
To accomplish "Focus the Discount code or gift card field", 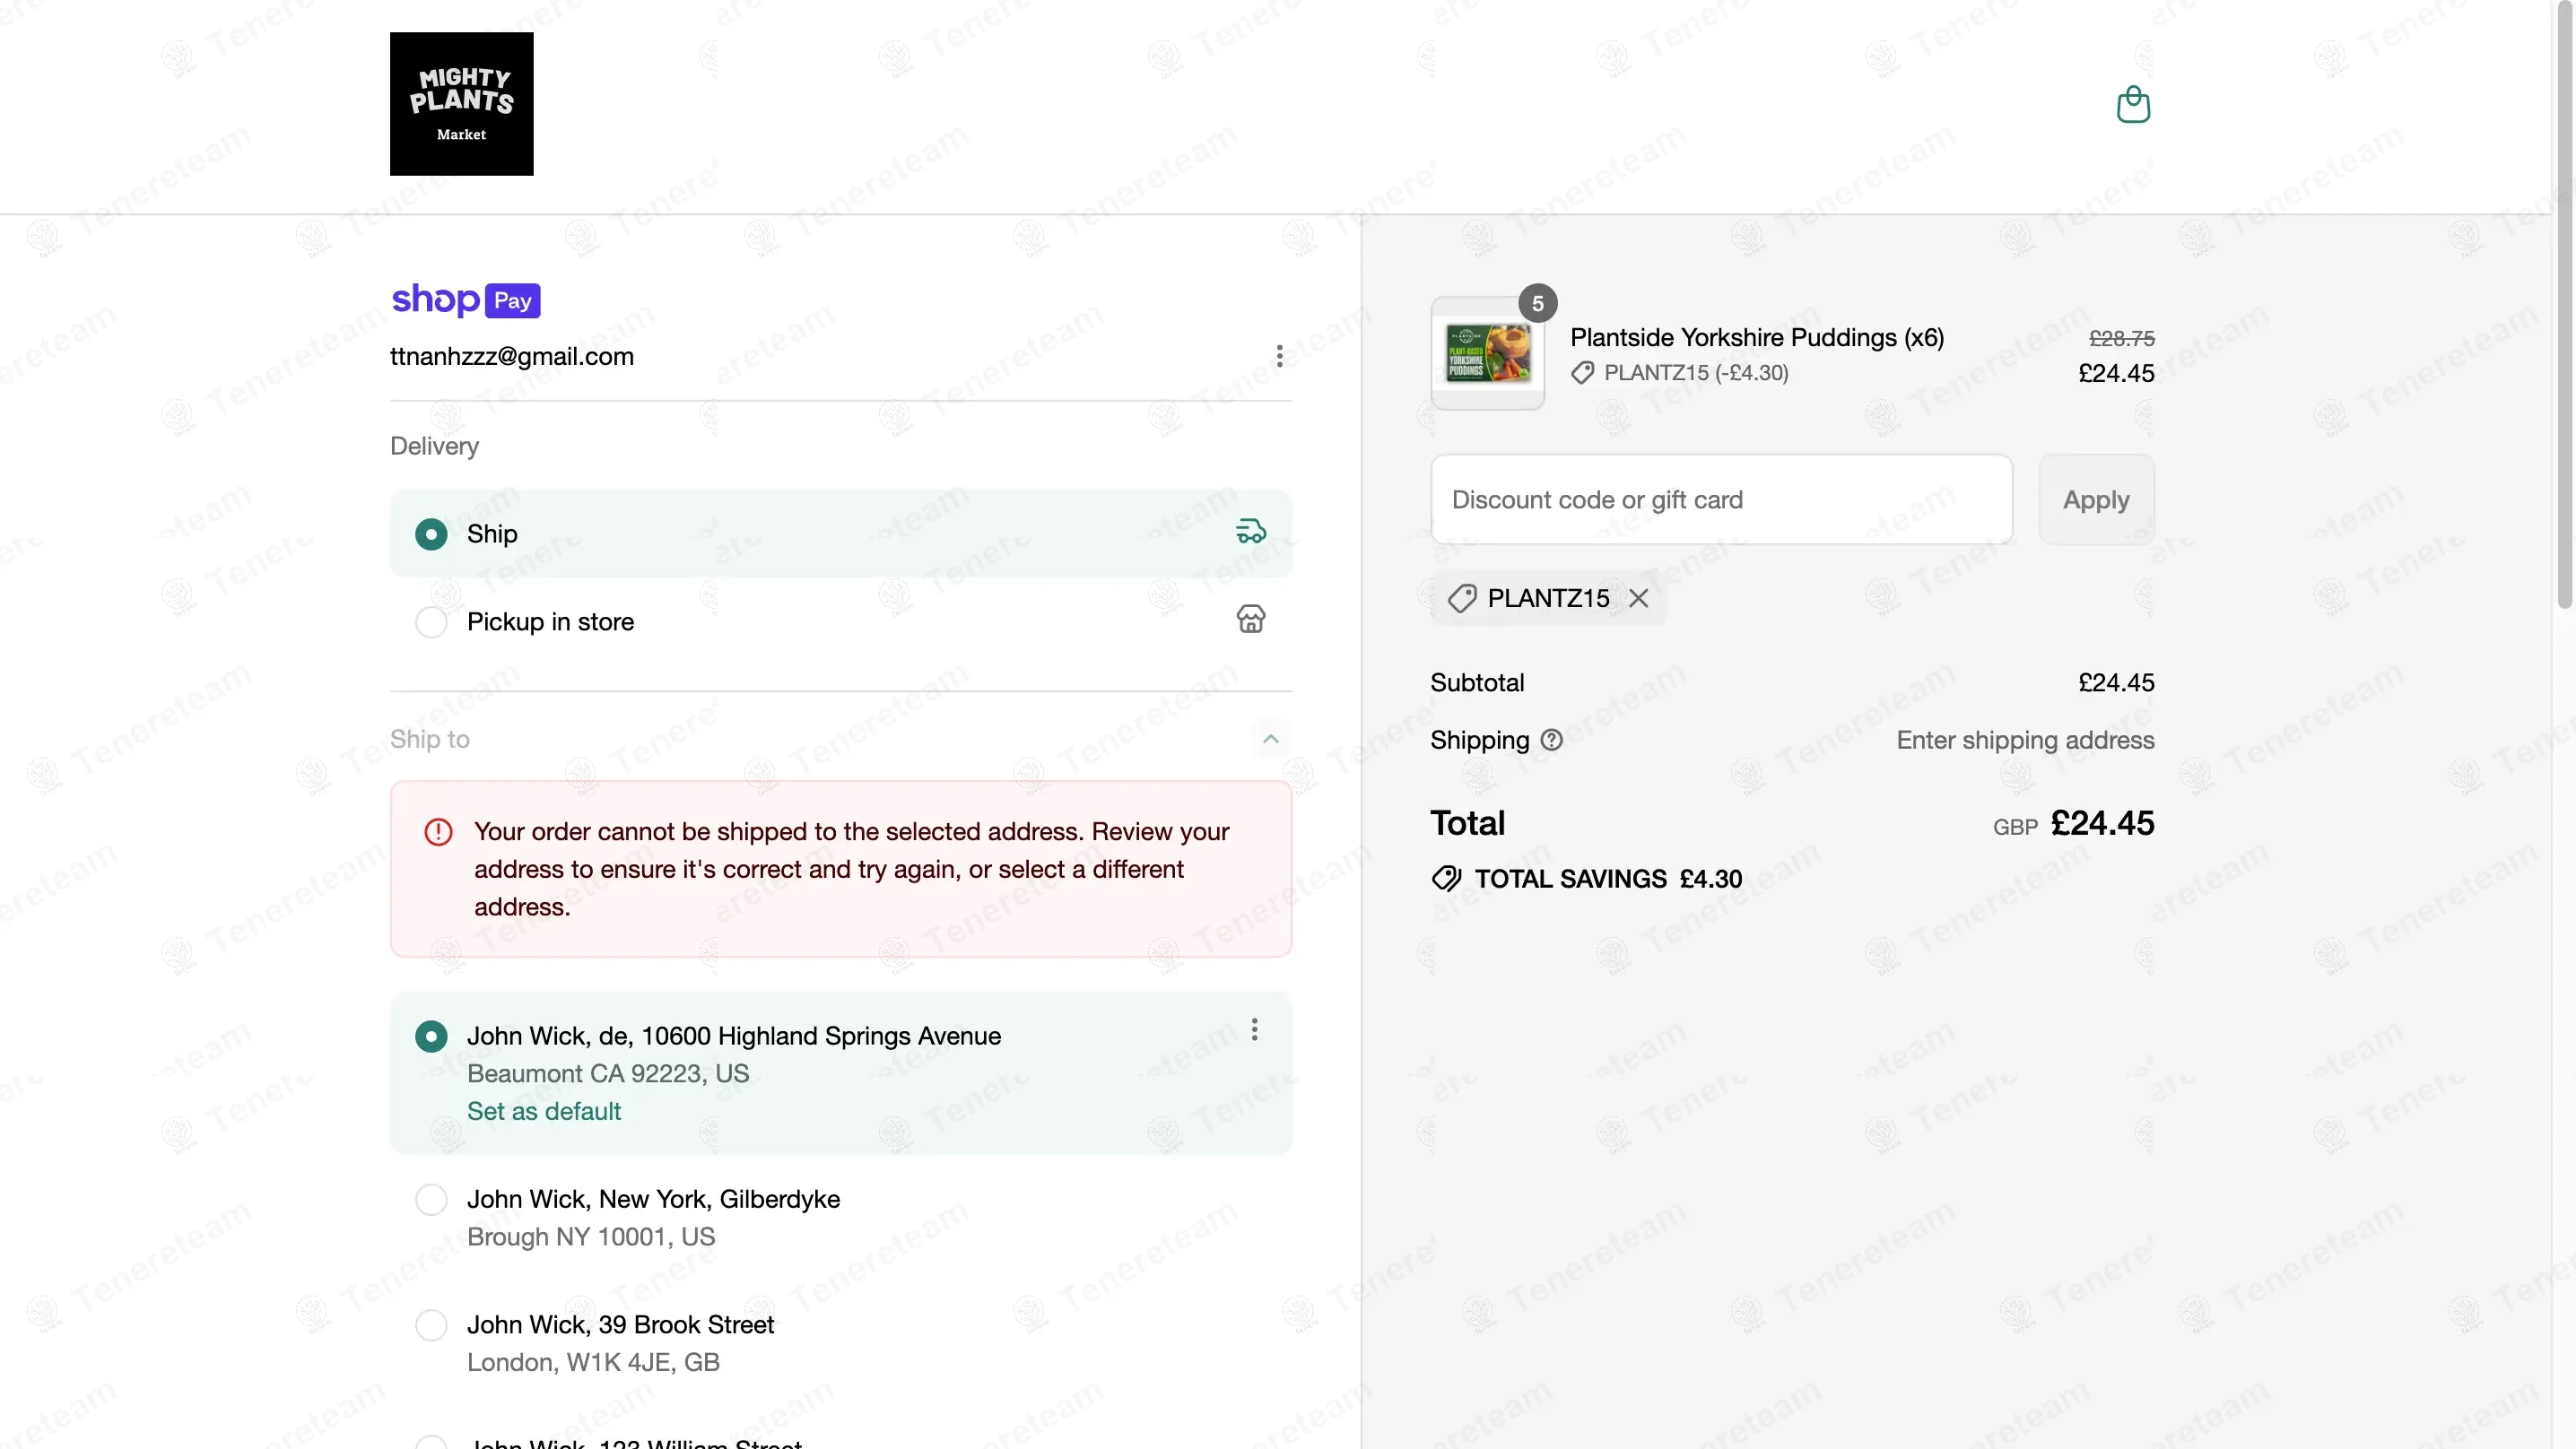I will (x=1720, y=500).
